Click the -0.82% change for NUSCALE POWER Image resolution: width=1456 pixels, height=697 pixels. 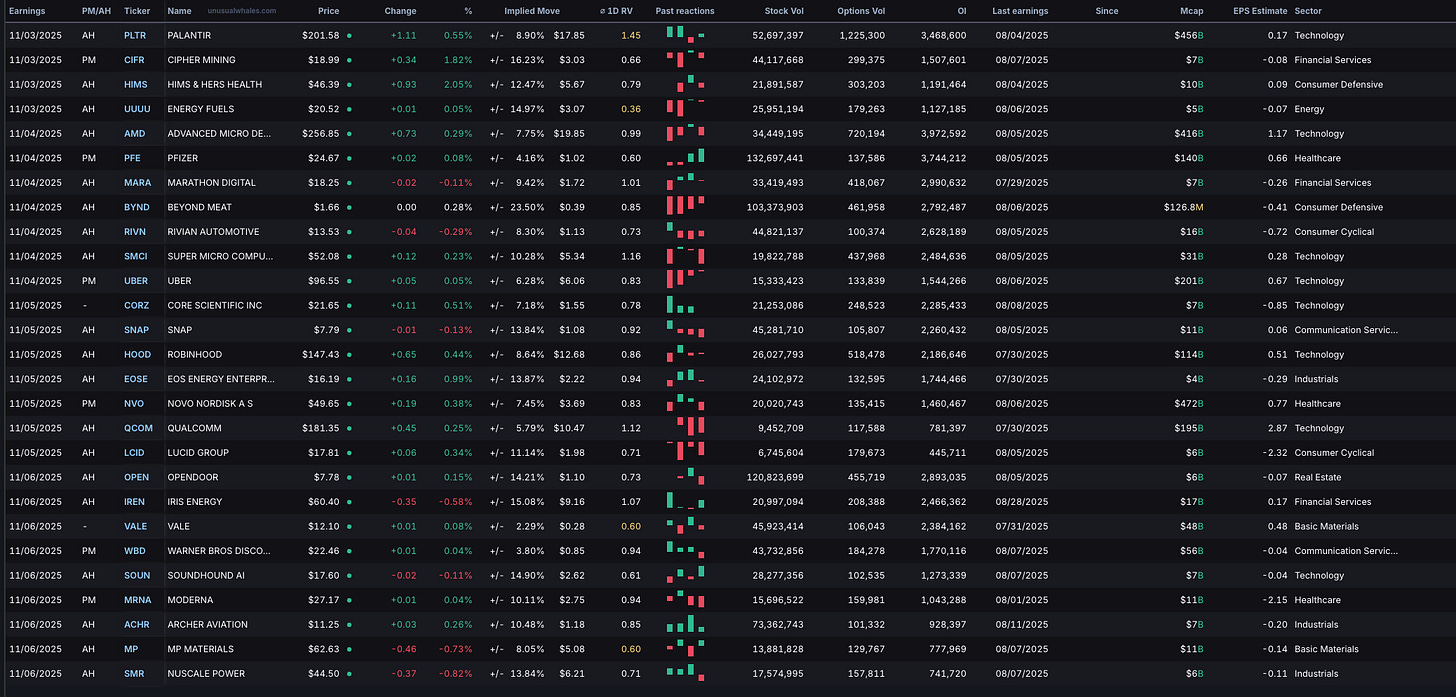coord(457,674)
